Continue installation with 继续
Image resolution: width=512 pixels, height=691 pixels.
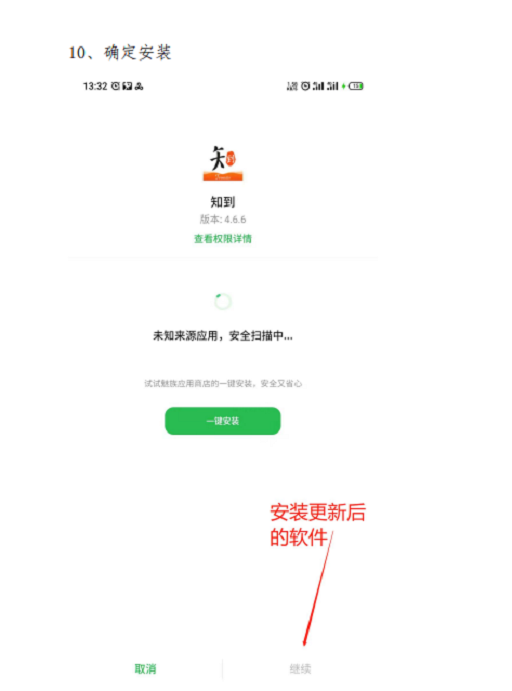301,669
